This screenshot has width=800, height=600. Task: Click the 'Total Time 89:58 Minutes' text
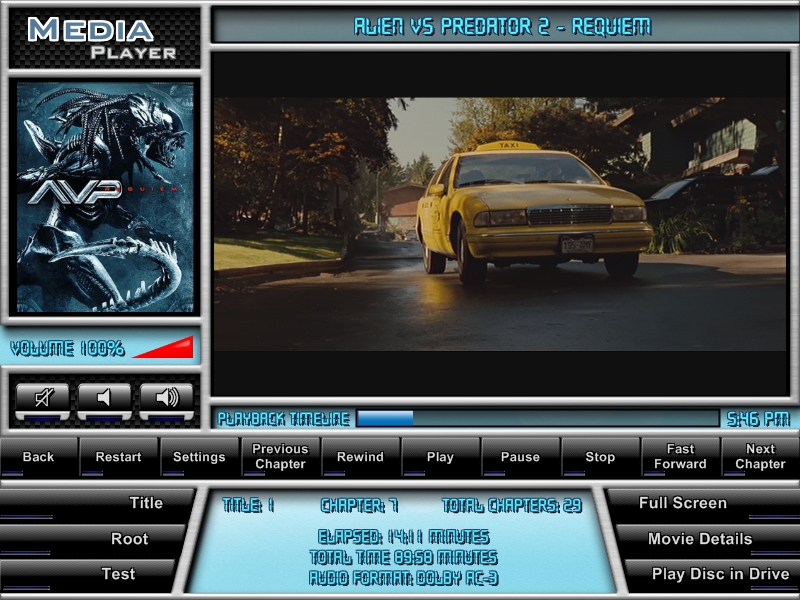point(404,557)
